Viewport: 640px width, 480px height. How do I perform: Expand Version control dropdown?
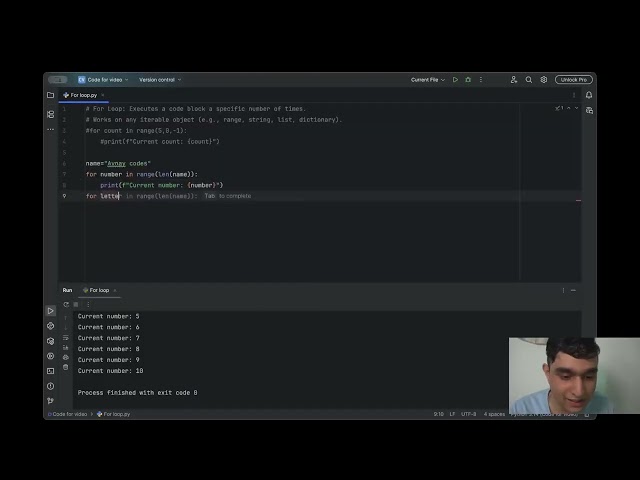(160, 80)
